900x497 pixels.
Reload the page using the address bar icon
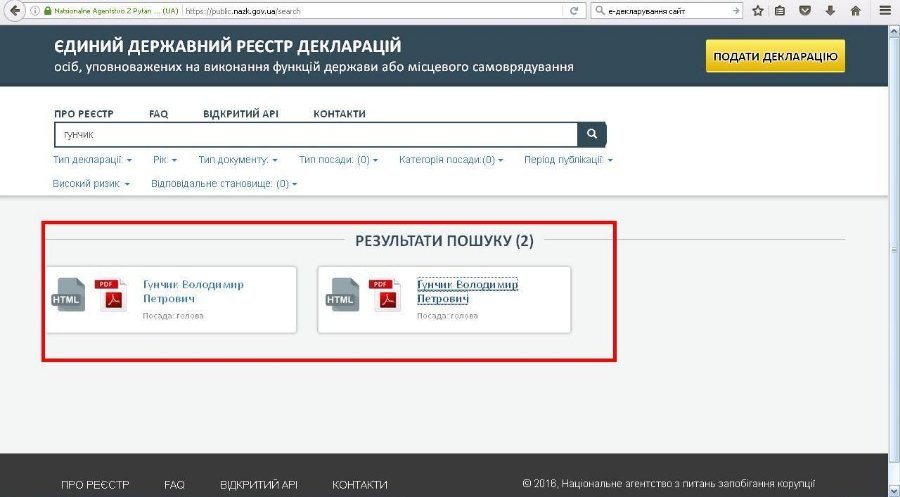click(573, 11)
